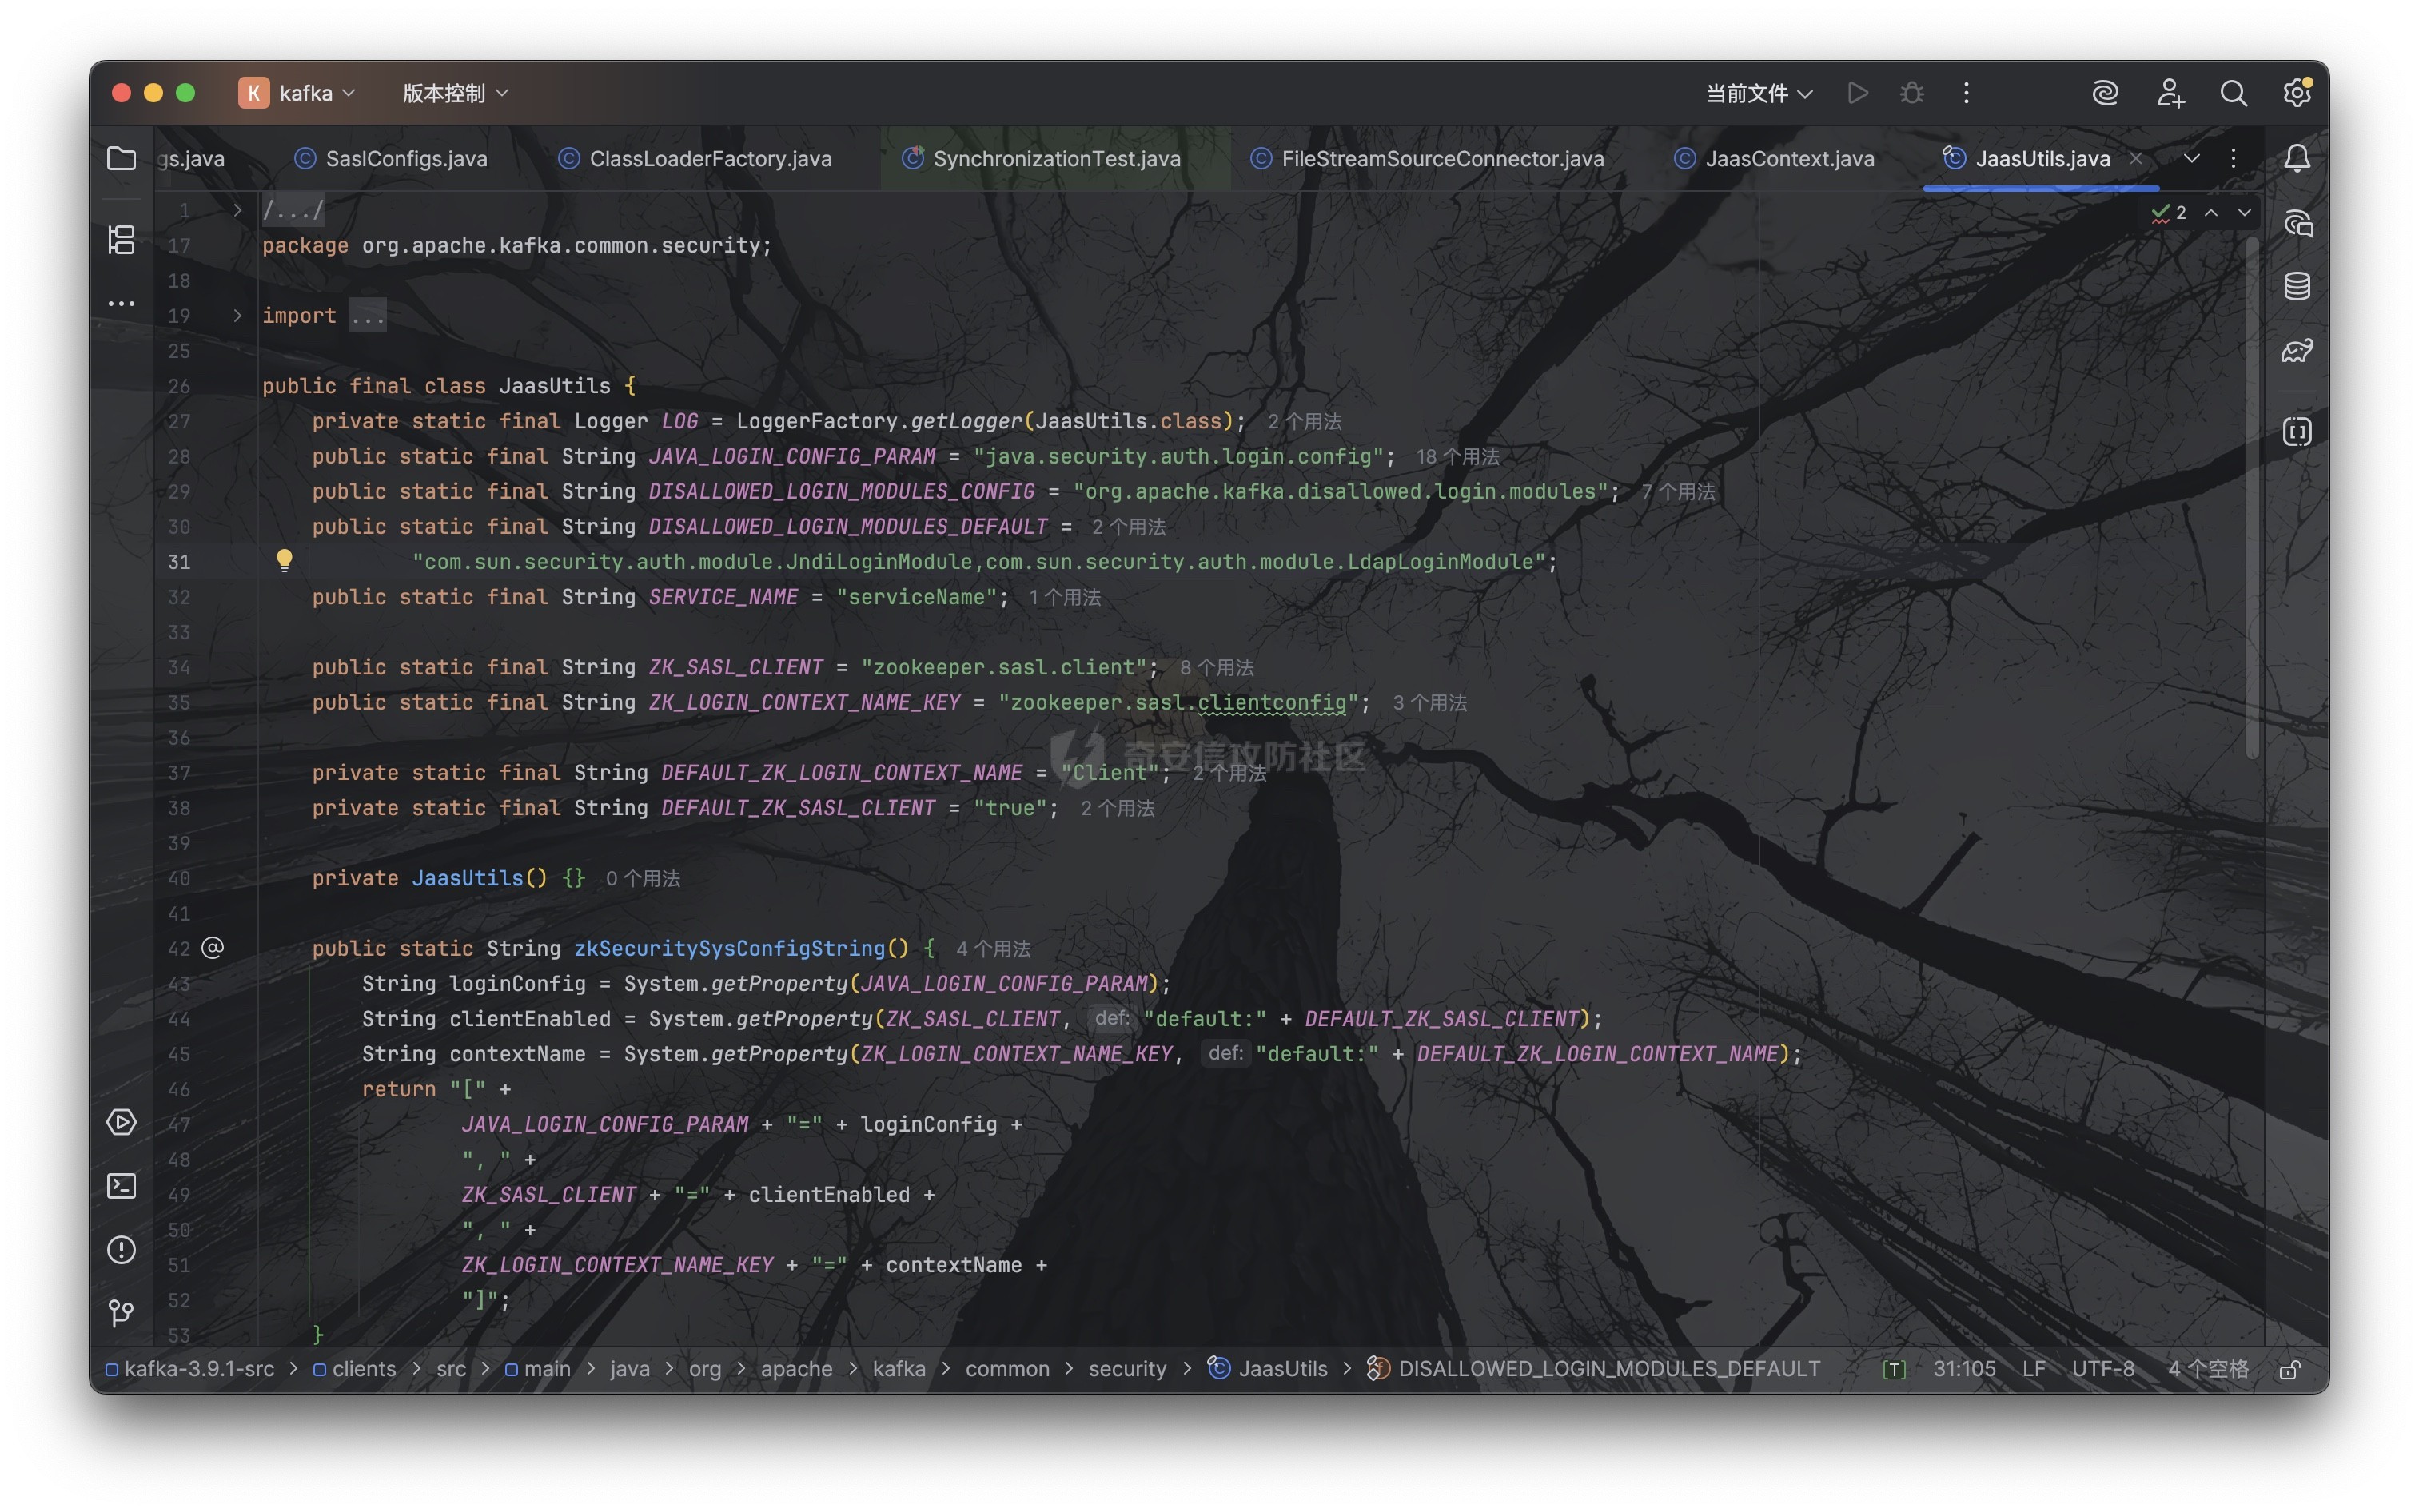Open more run actions menu
The width and height of the screenshot is (2419, 1512).
point(1966,93)
